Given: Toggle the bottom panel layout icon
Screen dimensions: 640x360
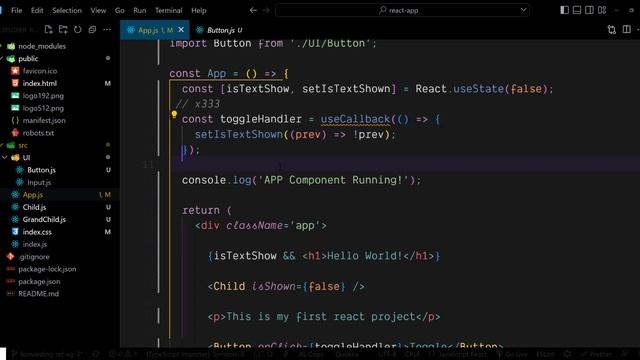Looking at the screenshot, I should point(577,10).
